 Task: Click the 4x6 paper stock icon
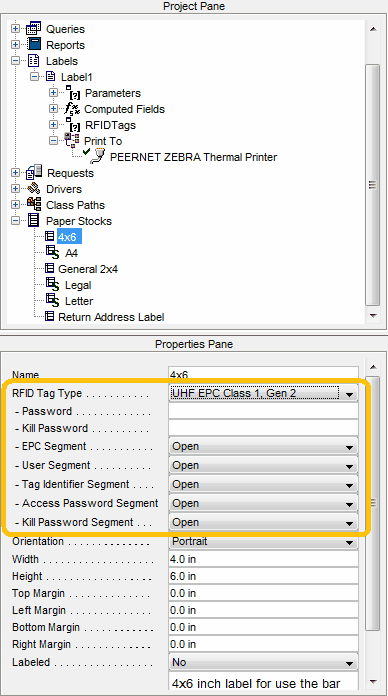[50, 236]
